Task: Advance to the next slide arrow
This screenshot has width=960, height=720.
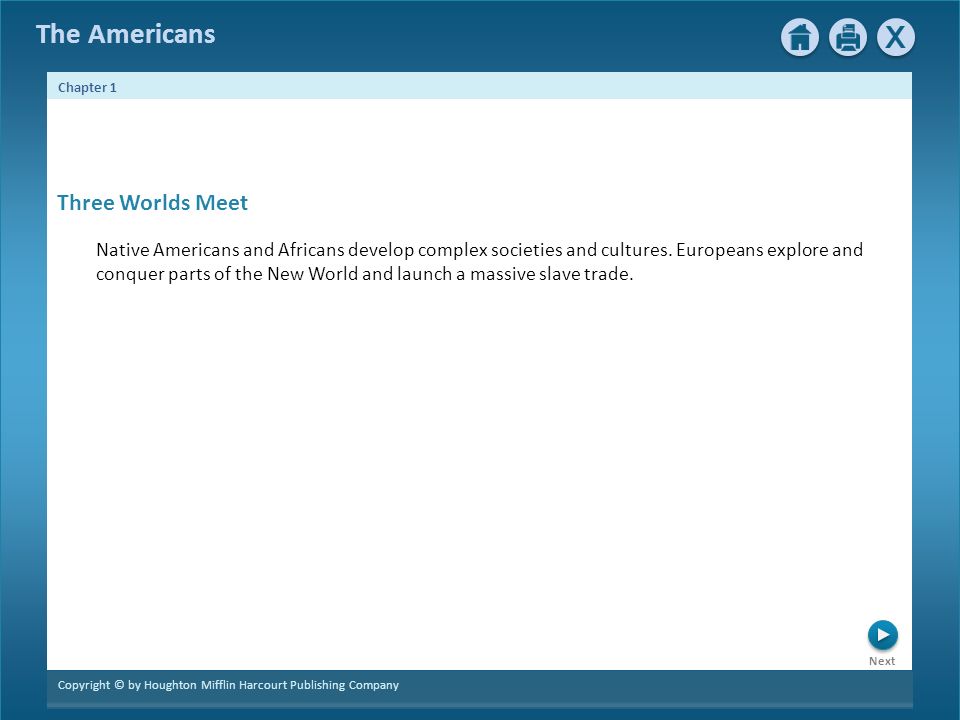Action: 883,635
